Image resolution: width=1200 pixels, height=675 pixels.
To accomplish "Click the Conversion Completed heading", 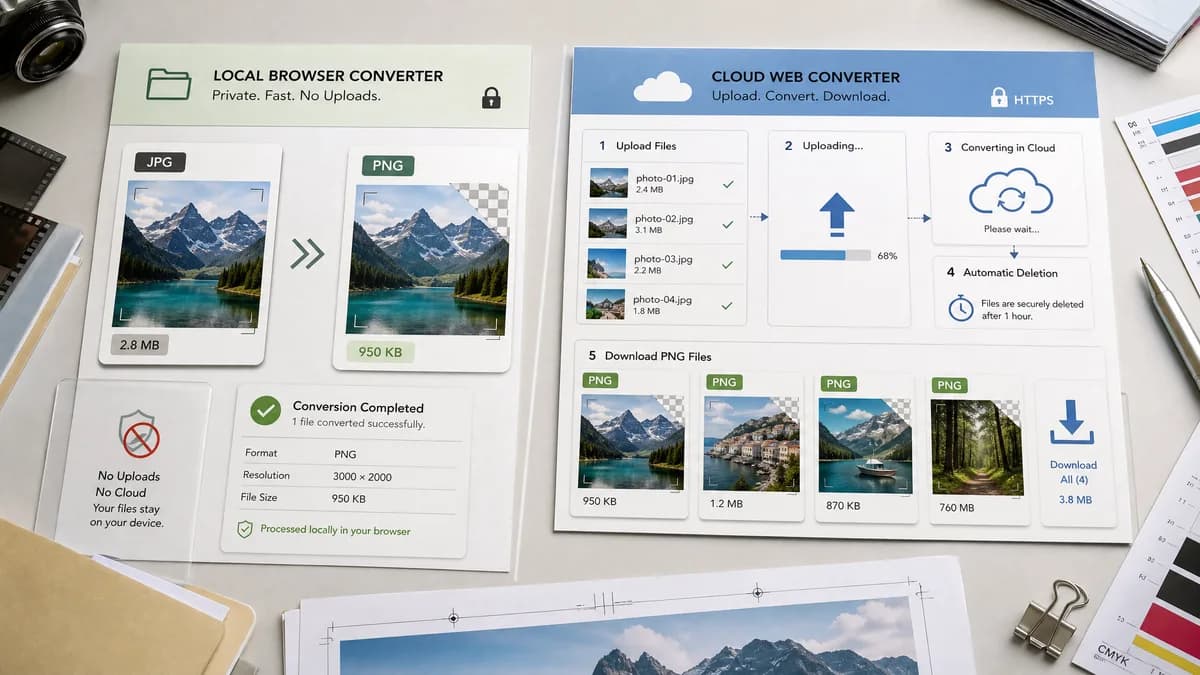I will click(358, 407).
